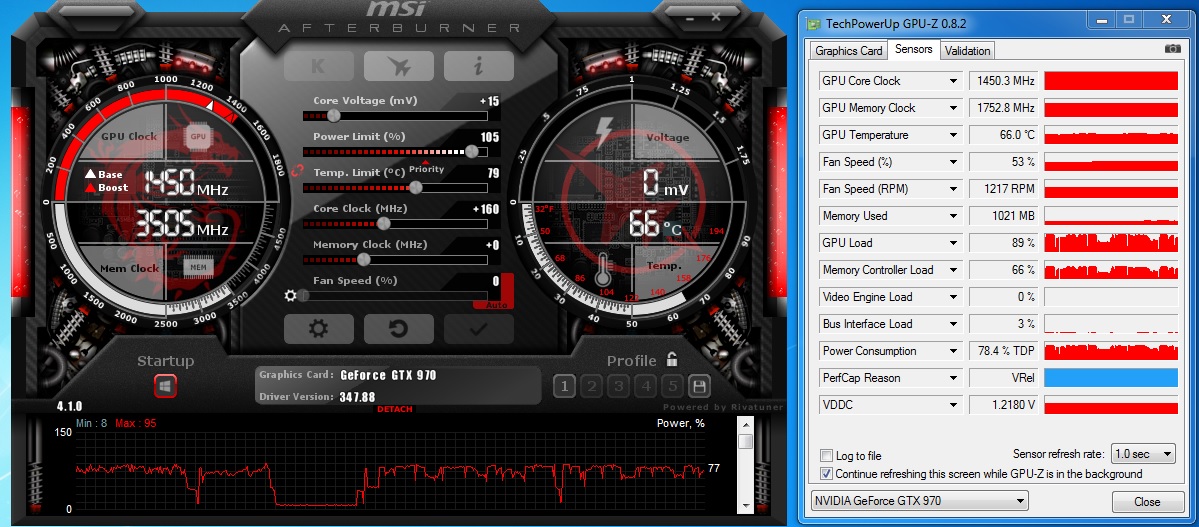This screenshot has width=1199, height=527.
Task: Adjust the Memory Clock slider
Action: click(x=364, y=259)
